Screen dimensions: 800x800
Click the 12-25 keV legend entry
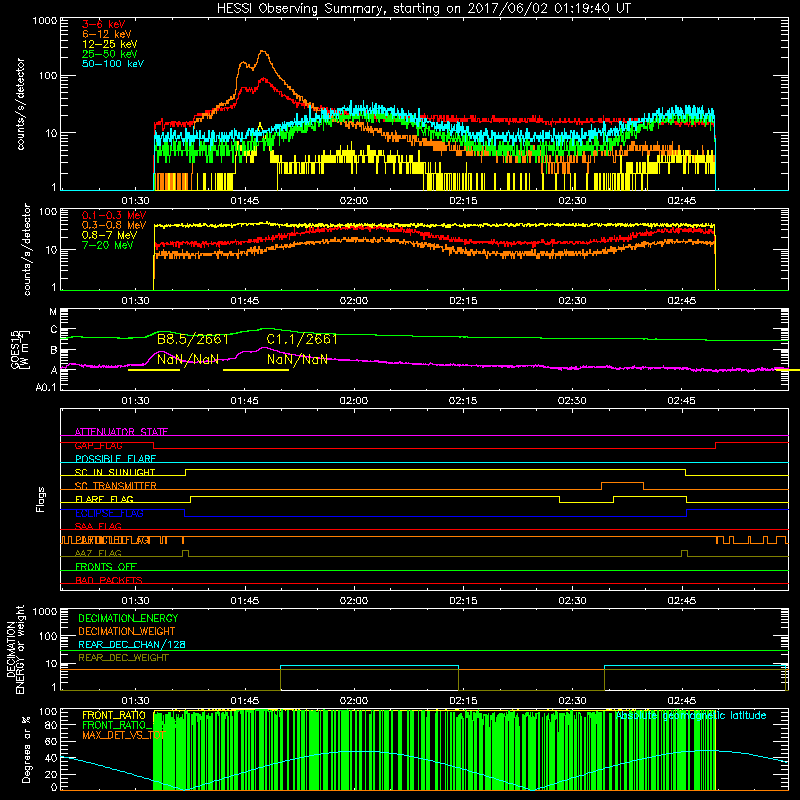[x=109, y=44]
